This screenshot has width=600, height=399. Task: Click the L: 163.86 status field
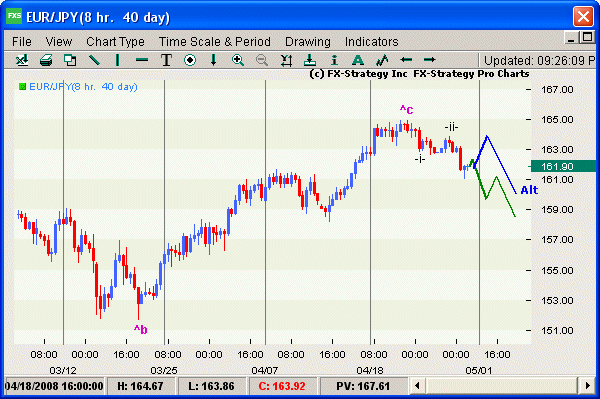tap(211, 386)
